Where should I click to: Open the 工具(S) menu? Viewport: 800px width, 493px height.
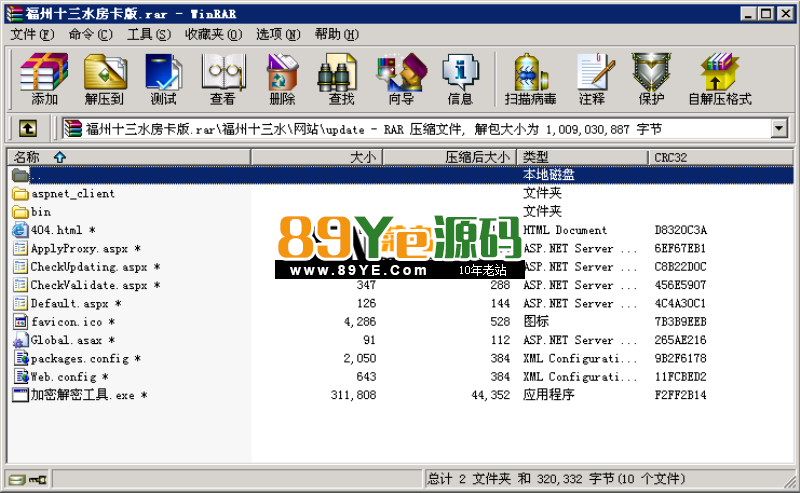point(148,35)
